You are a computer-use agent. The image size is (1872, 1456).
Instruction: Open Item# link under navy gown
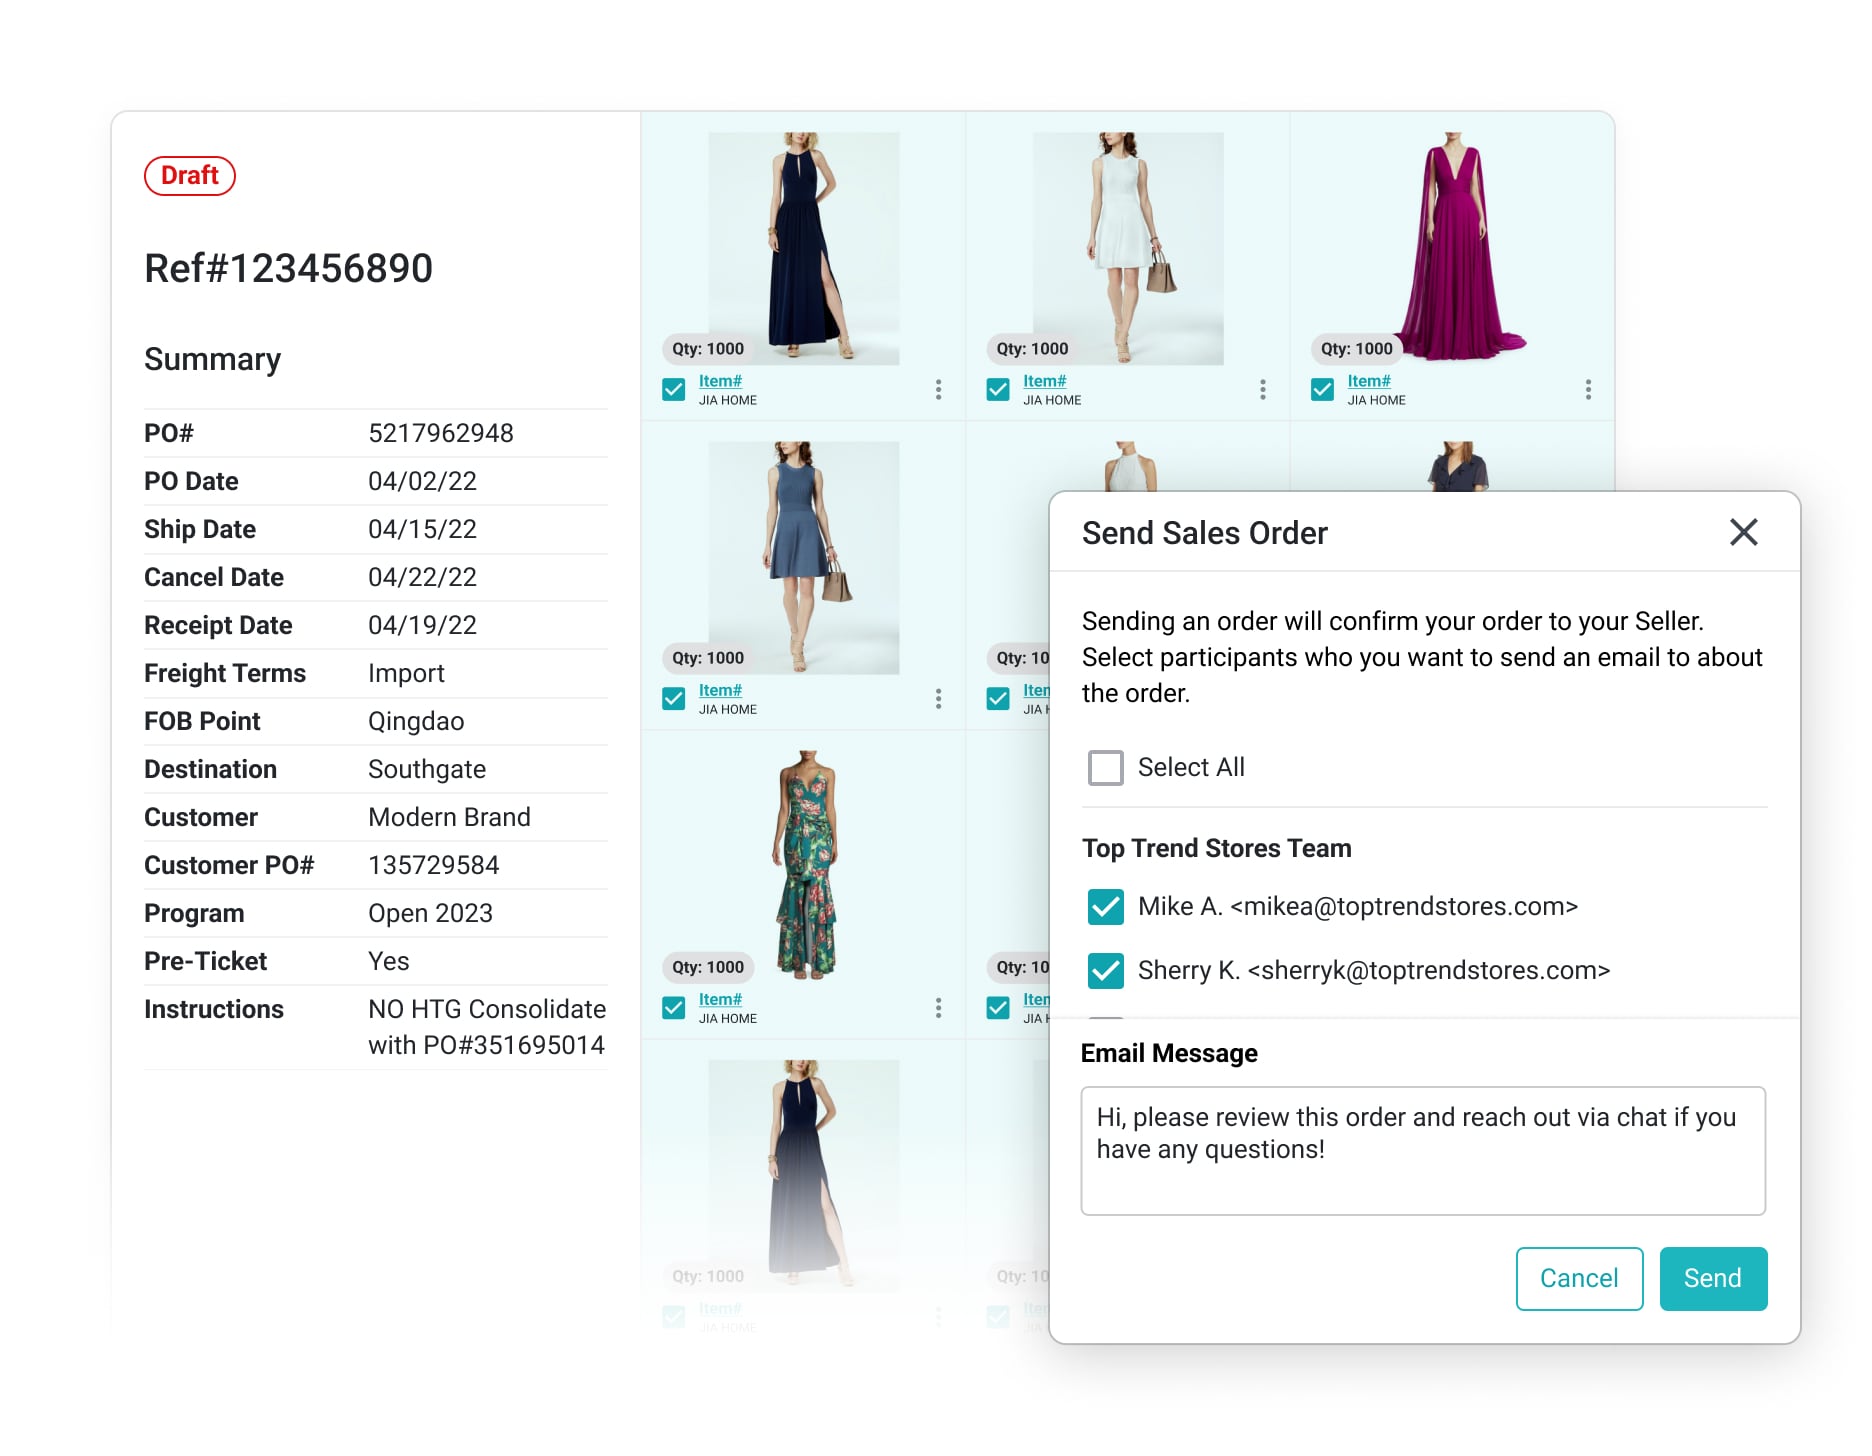[x=720, y=381]
